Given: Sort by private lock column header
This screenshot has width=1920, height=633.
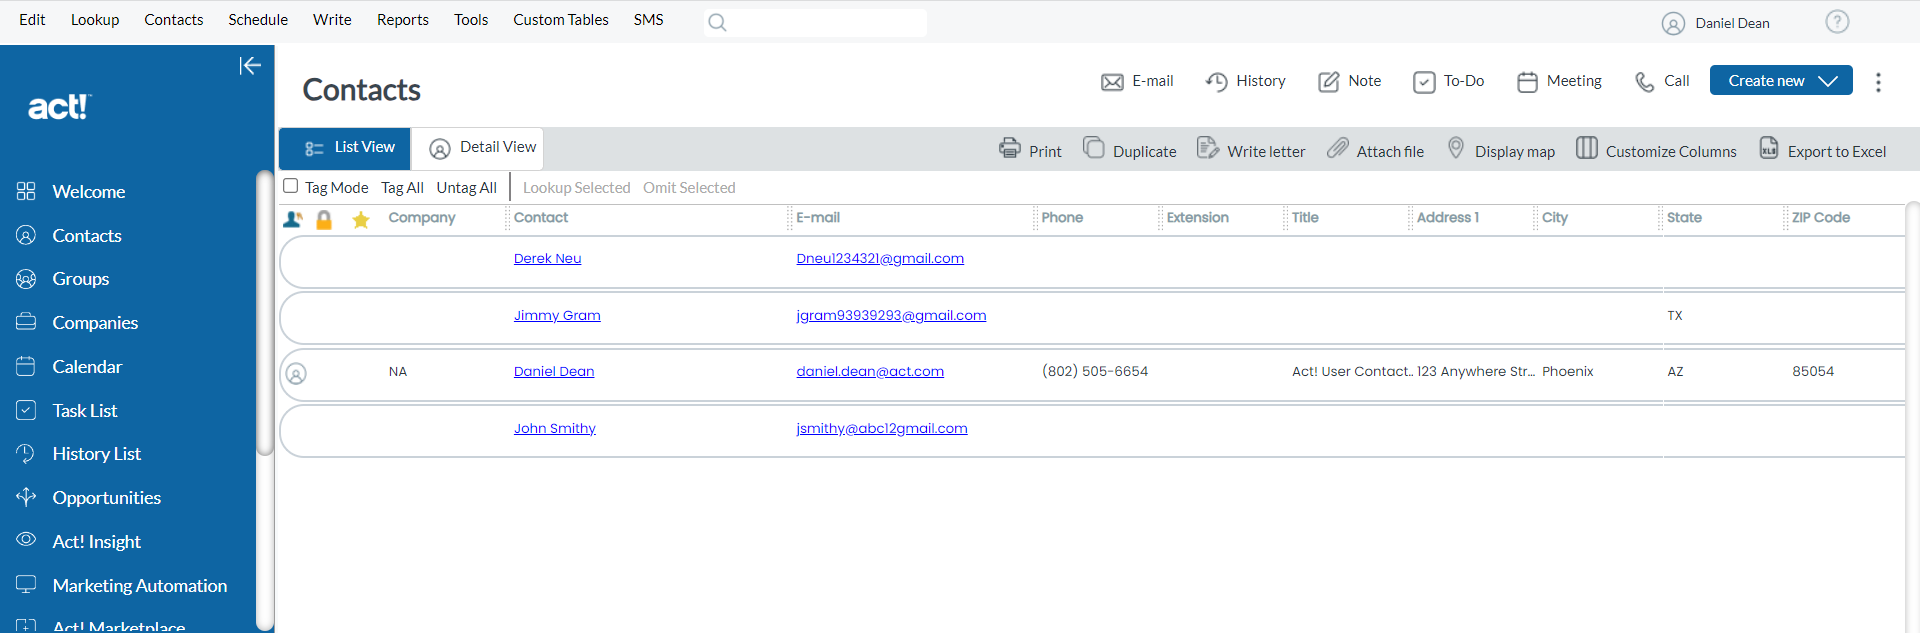Looking at the screenshot, I should [x=324, y=220].
